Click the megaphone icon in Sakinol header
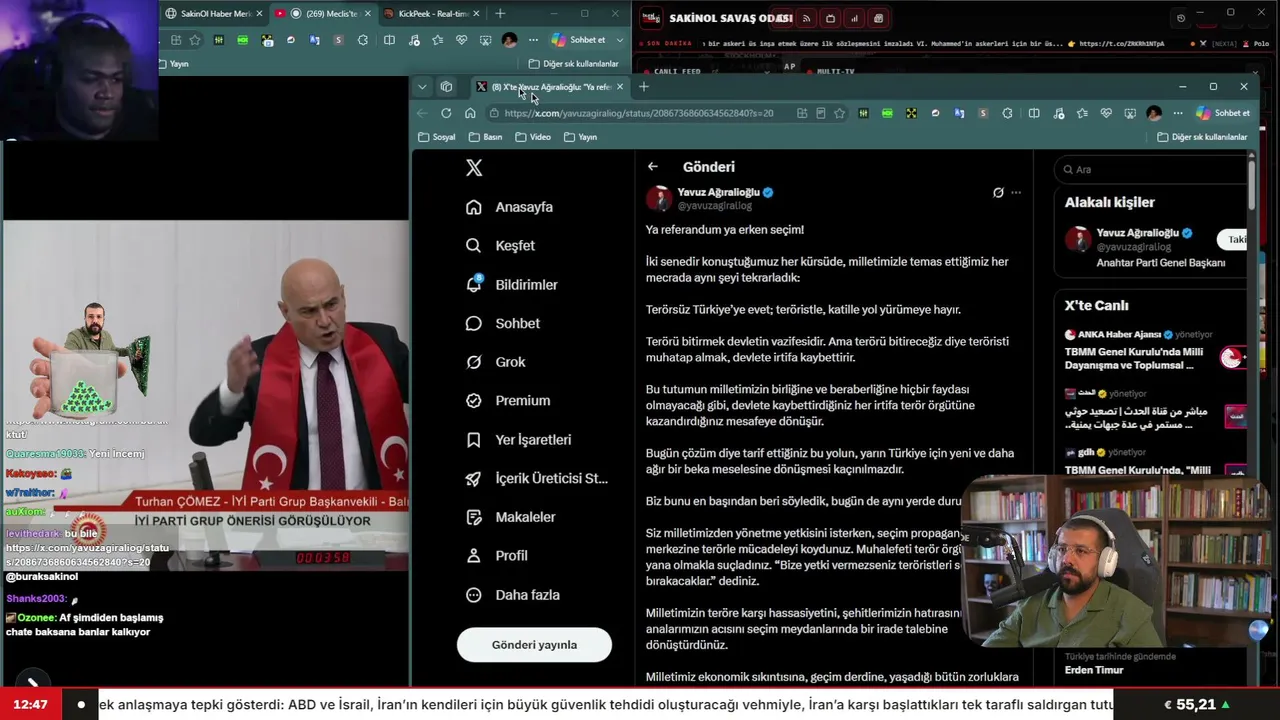Image resolution: width=1280 pixels, height=720 pixels. click(x=783, y=18)
